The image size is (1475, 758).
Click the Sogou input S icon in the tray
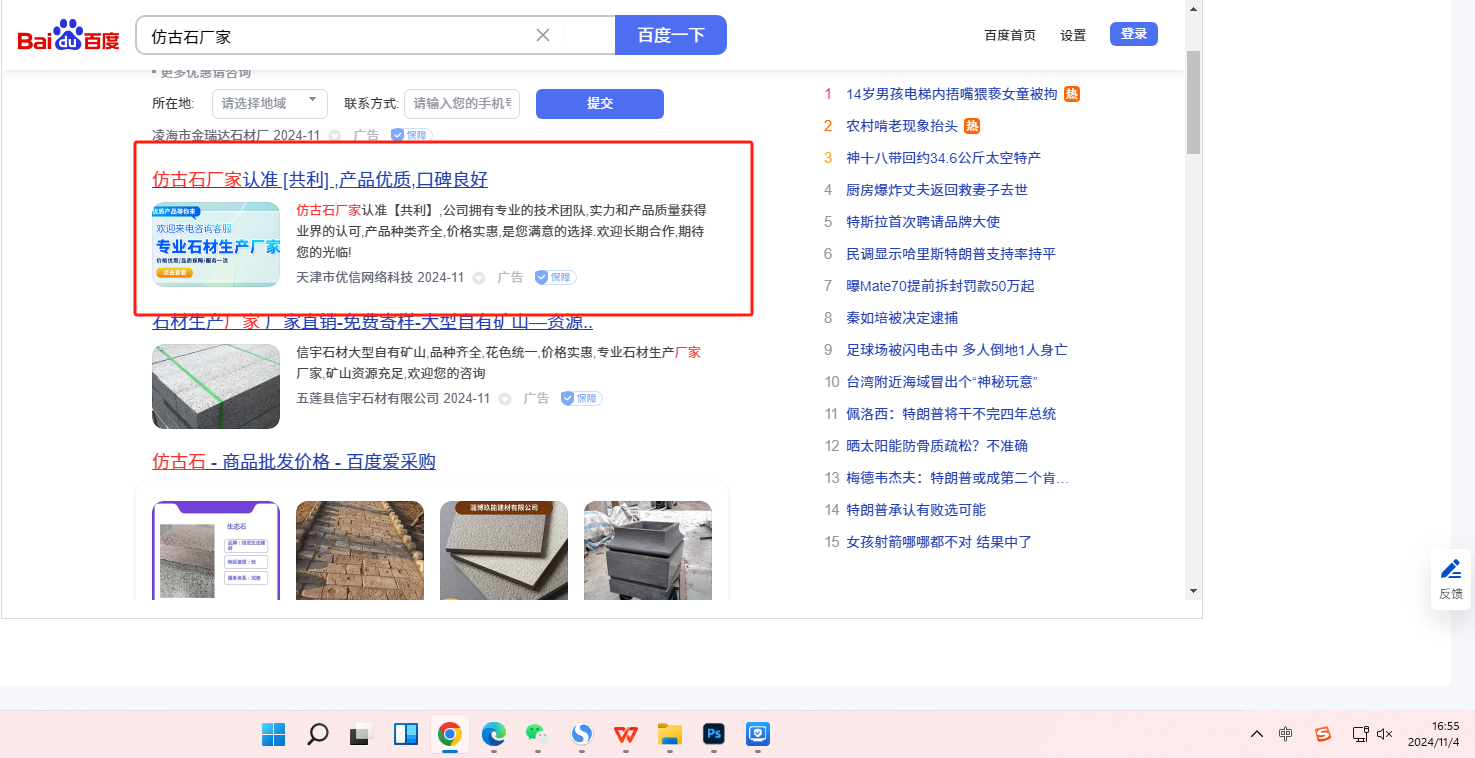pos(1323,735)
